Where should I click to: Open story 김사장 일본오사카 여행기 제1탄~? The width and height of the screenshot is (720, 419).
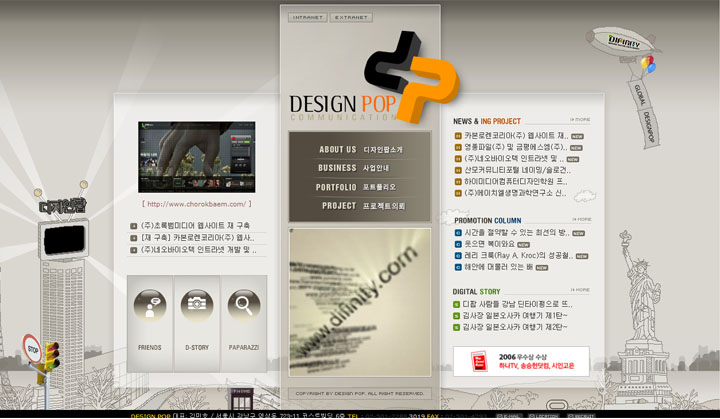(x=515, y=316)
